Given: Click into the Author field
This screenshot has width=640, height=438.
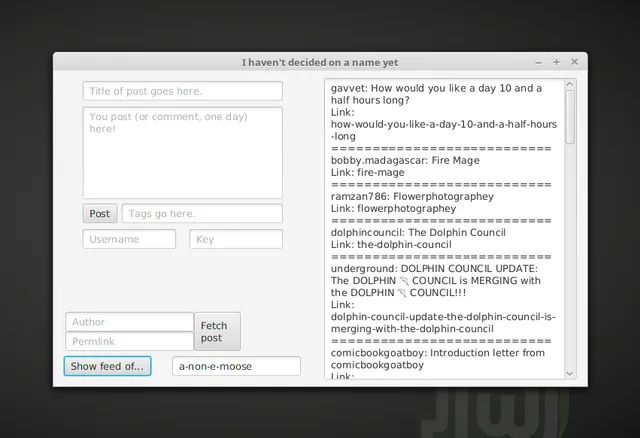Looking at the screenshot, I should tap(129, 322).
